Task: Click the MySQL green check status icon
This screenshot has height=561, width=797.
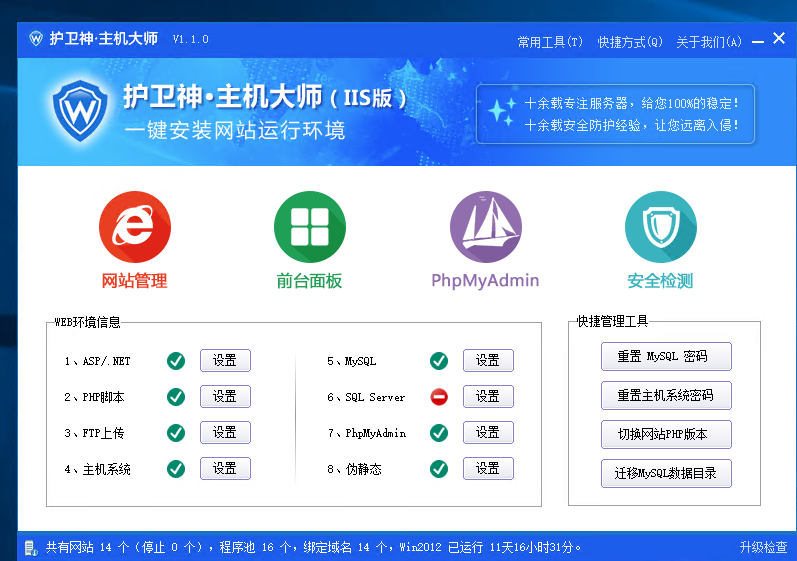Action: (439, 361)
